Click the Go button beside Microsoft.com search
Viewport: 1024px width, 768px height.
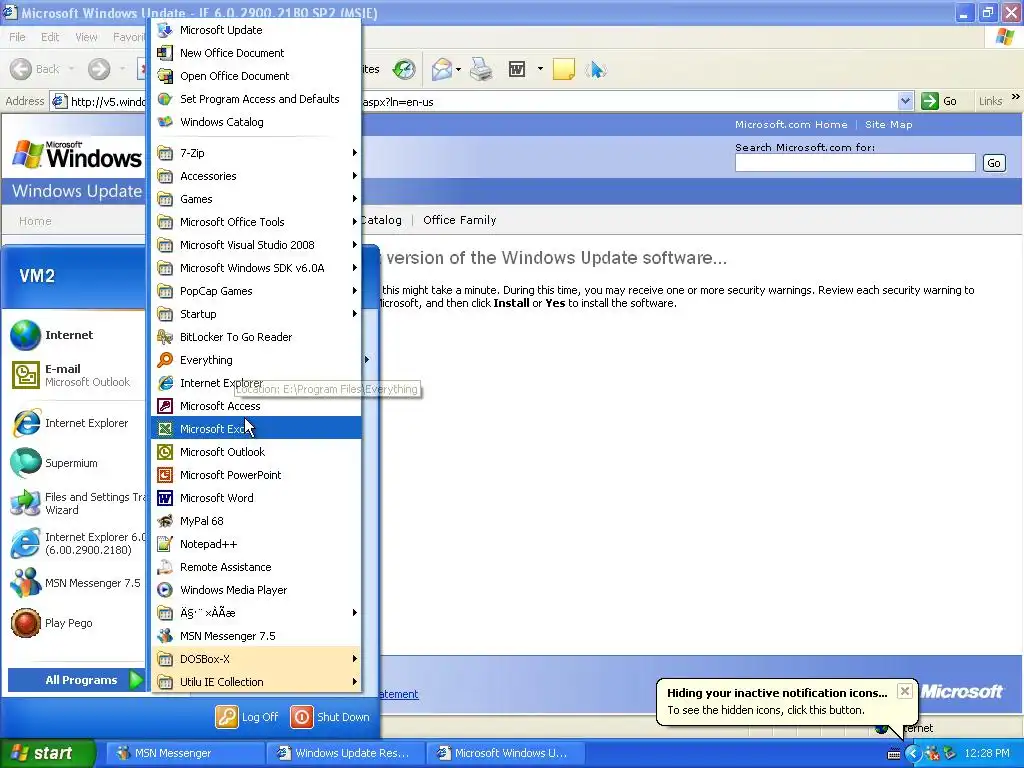point(994,163)
